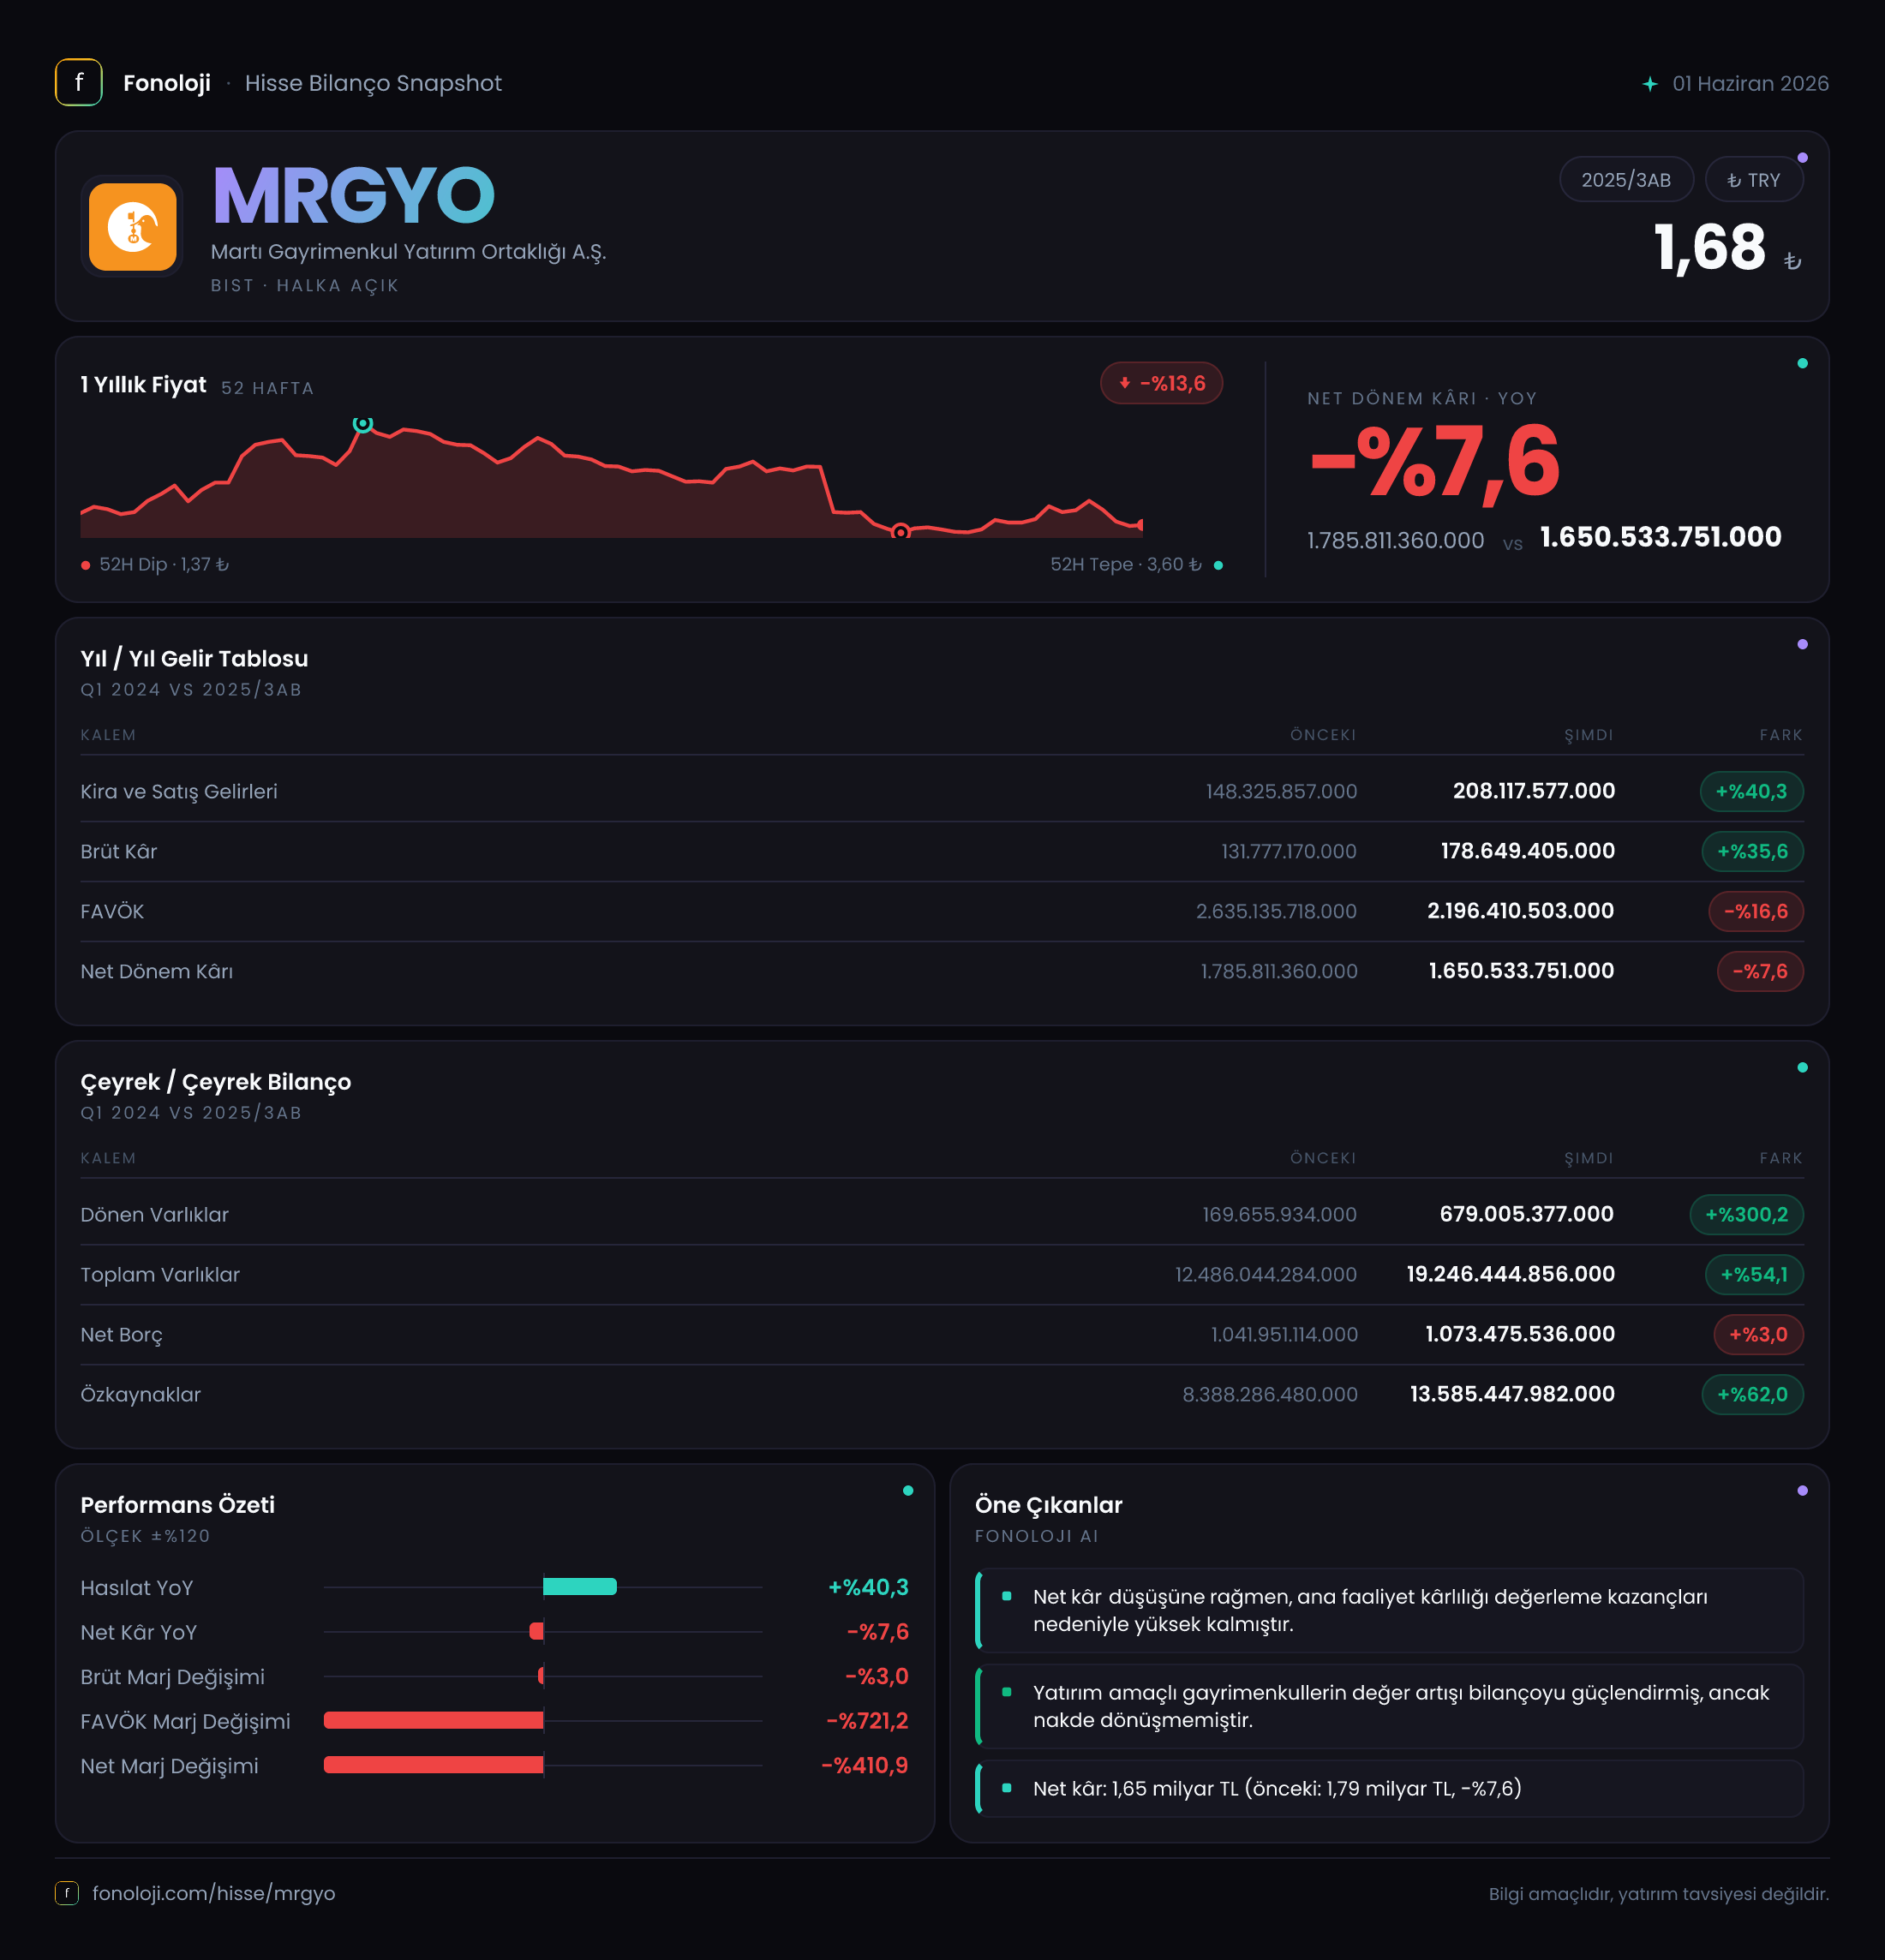Screen dimensions: 1885x1960
Task: Click the MRGYO orange company logo
Action: tap(132, 227)
